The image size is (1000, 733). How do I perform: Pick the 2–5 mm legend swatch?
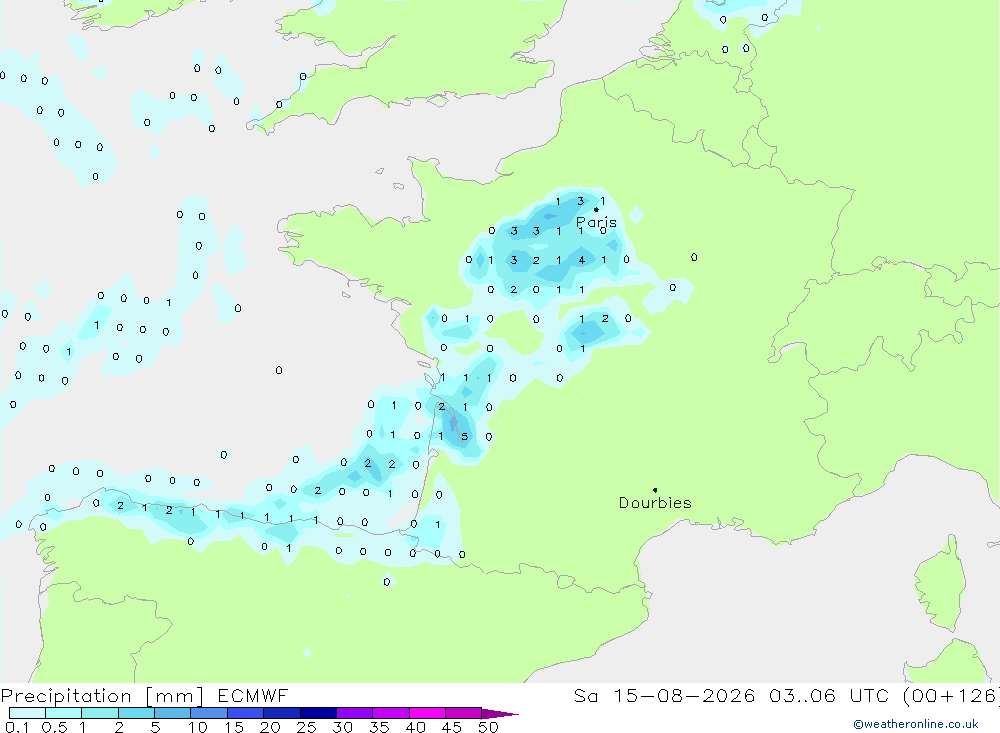136,713
